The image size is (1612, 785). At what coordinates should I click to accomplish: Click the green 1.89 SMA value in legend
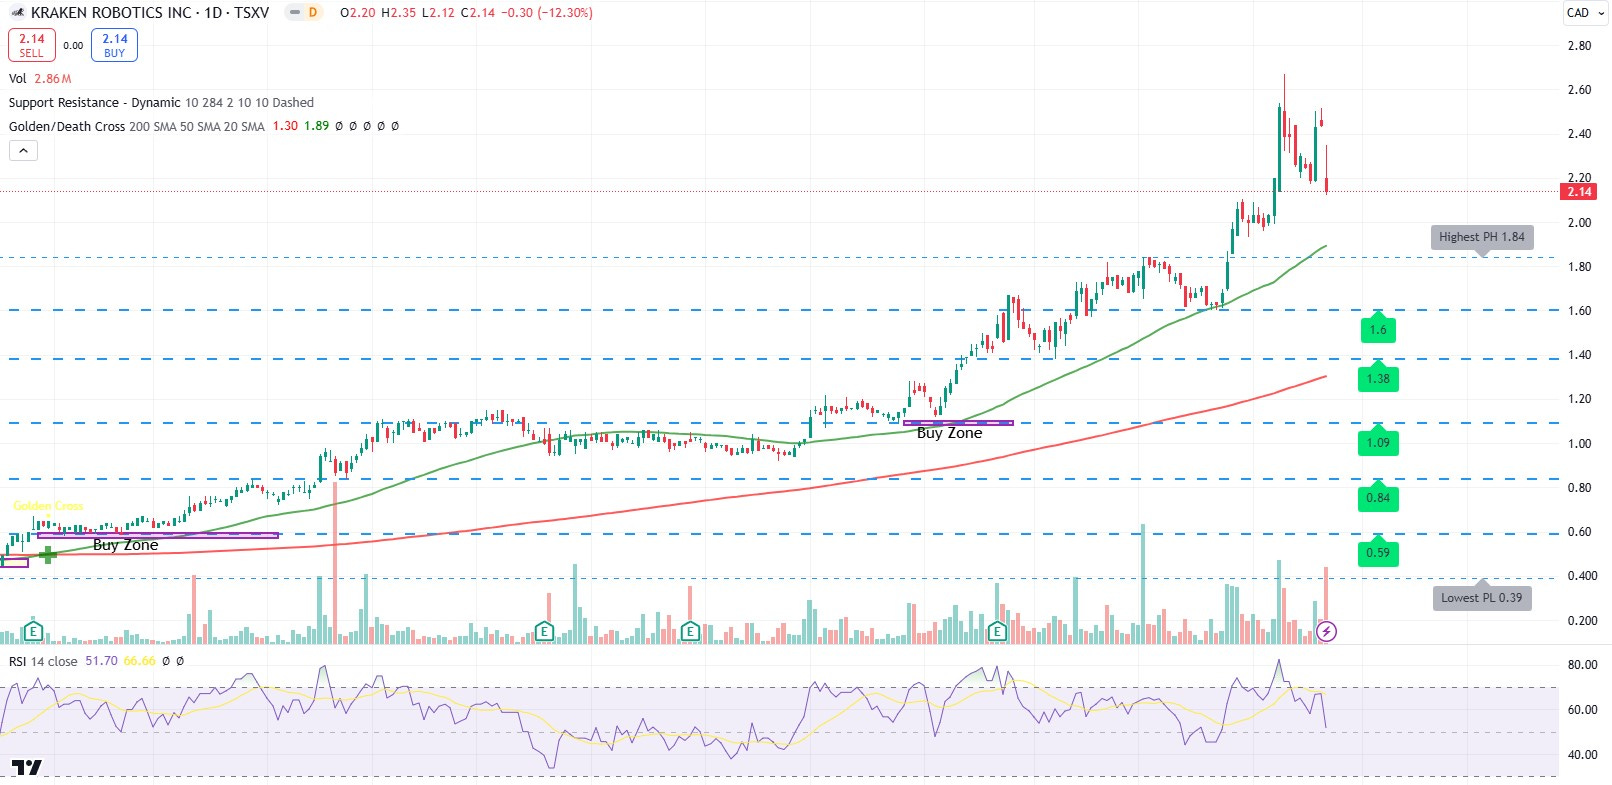316,126
